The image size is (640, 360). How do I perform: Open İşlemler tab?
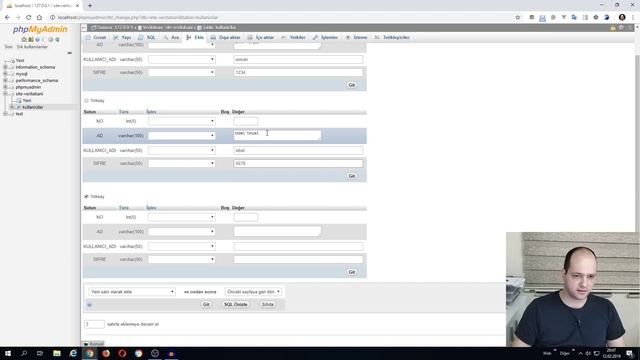[x=325, y=38]
